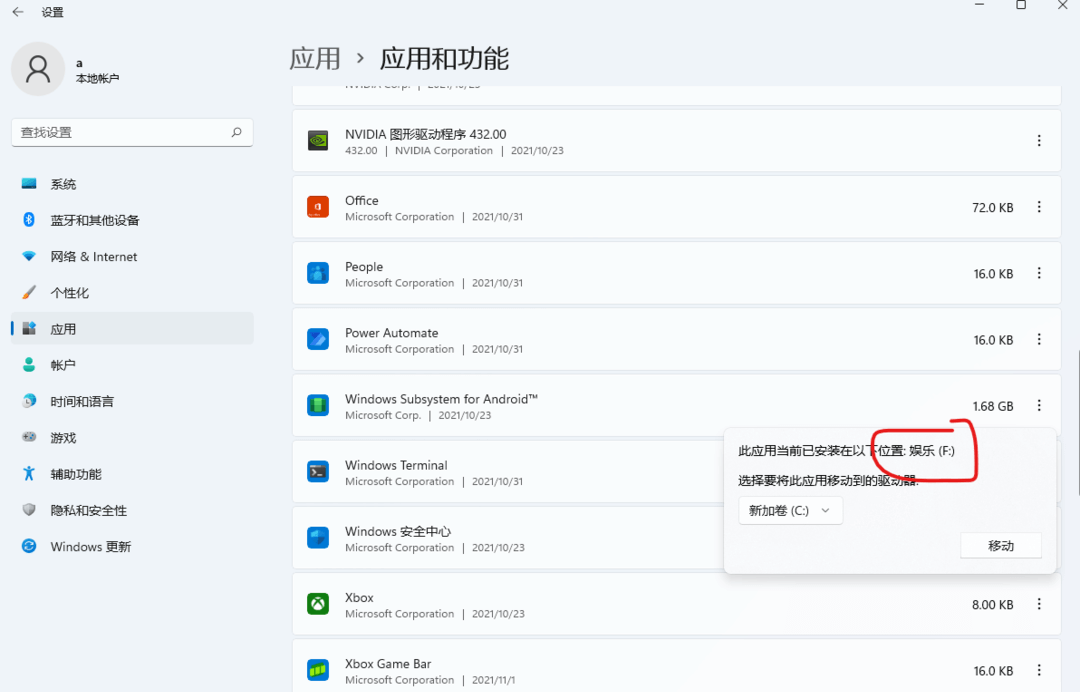Click the vertical scrollbar thumb
Screen dimensions: 1080x692
pos(1077,423)
